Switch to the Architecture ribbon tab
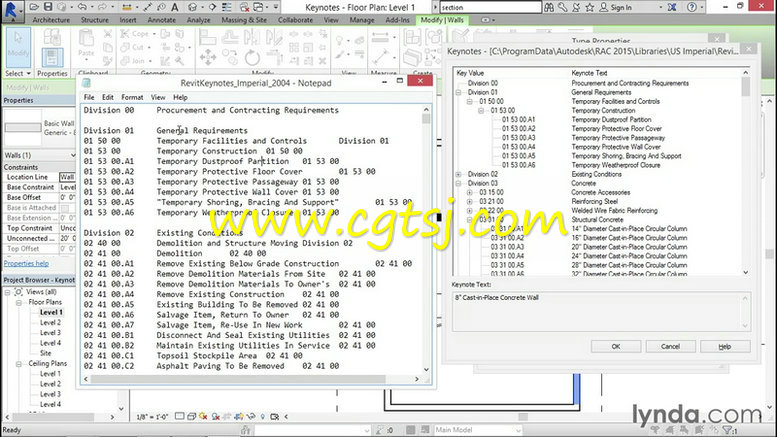The height and width of the screenshot is (437, 777). pos(51,20)
